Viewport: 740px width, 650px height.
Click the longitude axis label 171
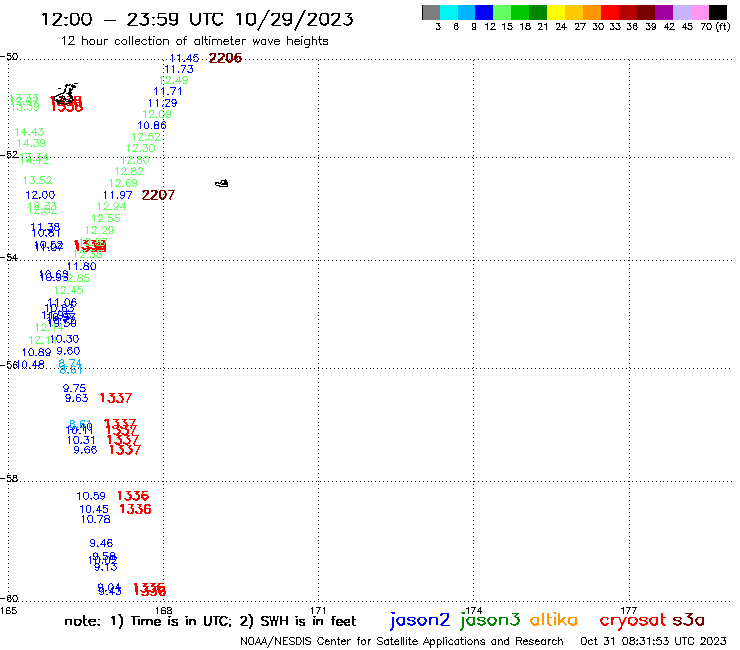[319, 610]
